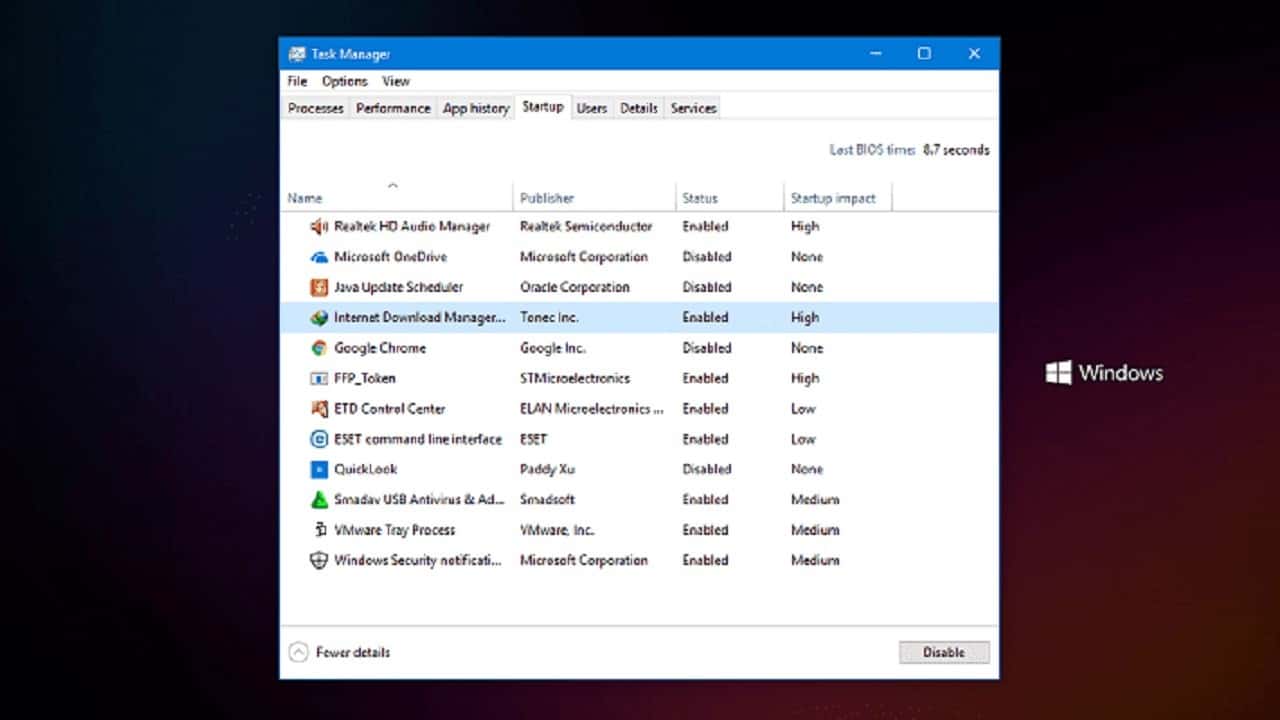Screen dimensions: 1280x720
Task: Click the Google Chrome icon
Action: 319,348
